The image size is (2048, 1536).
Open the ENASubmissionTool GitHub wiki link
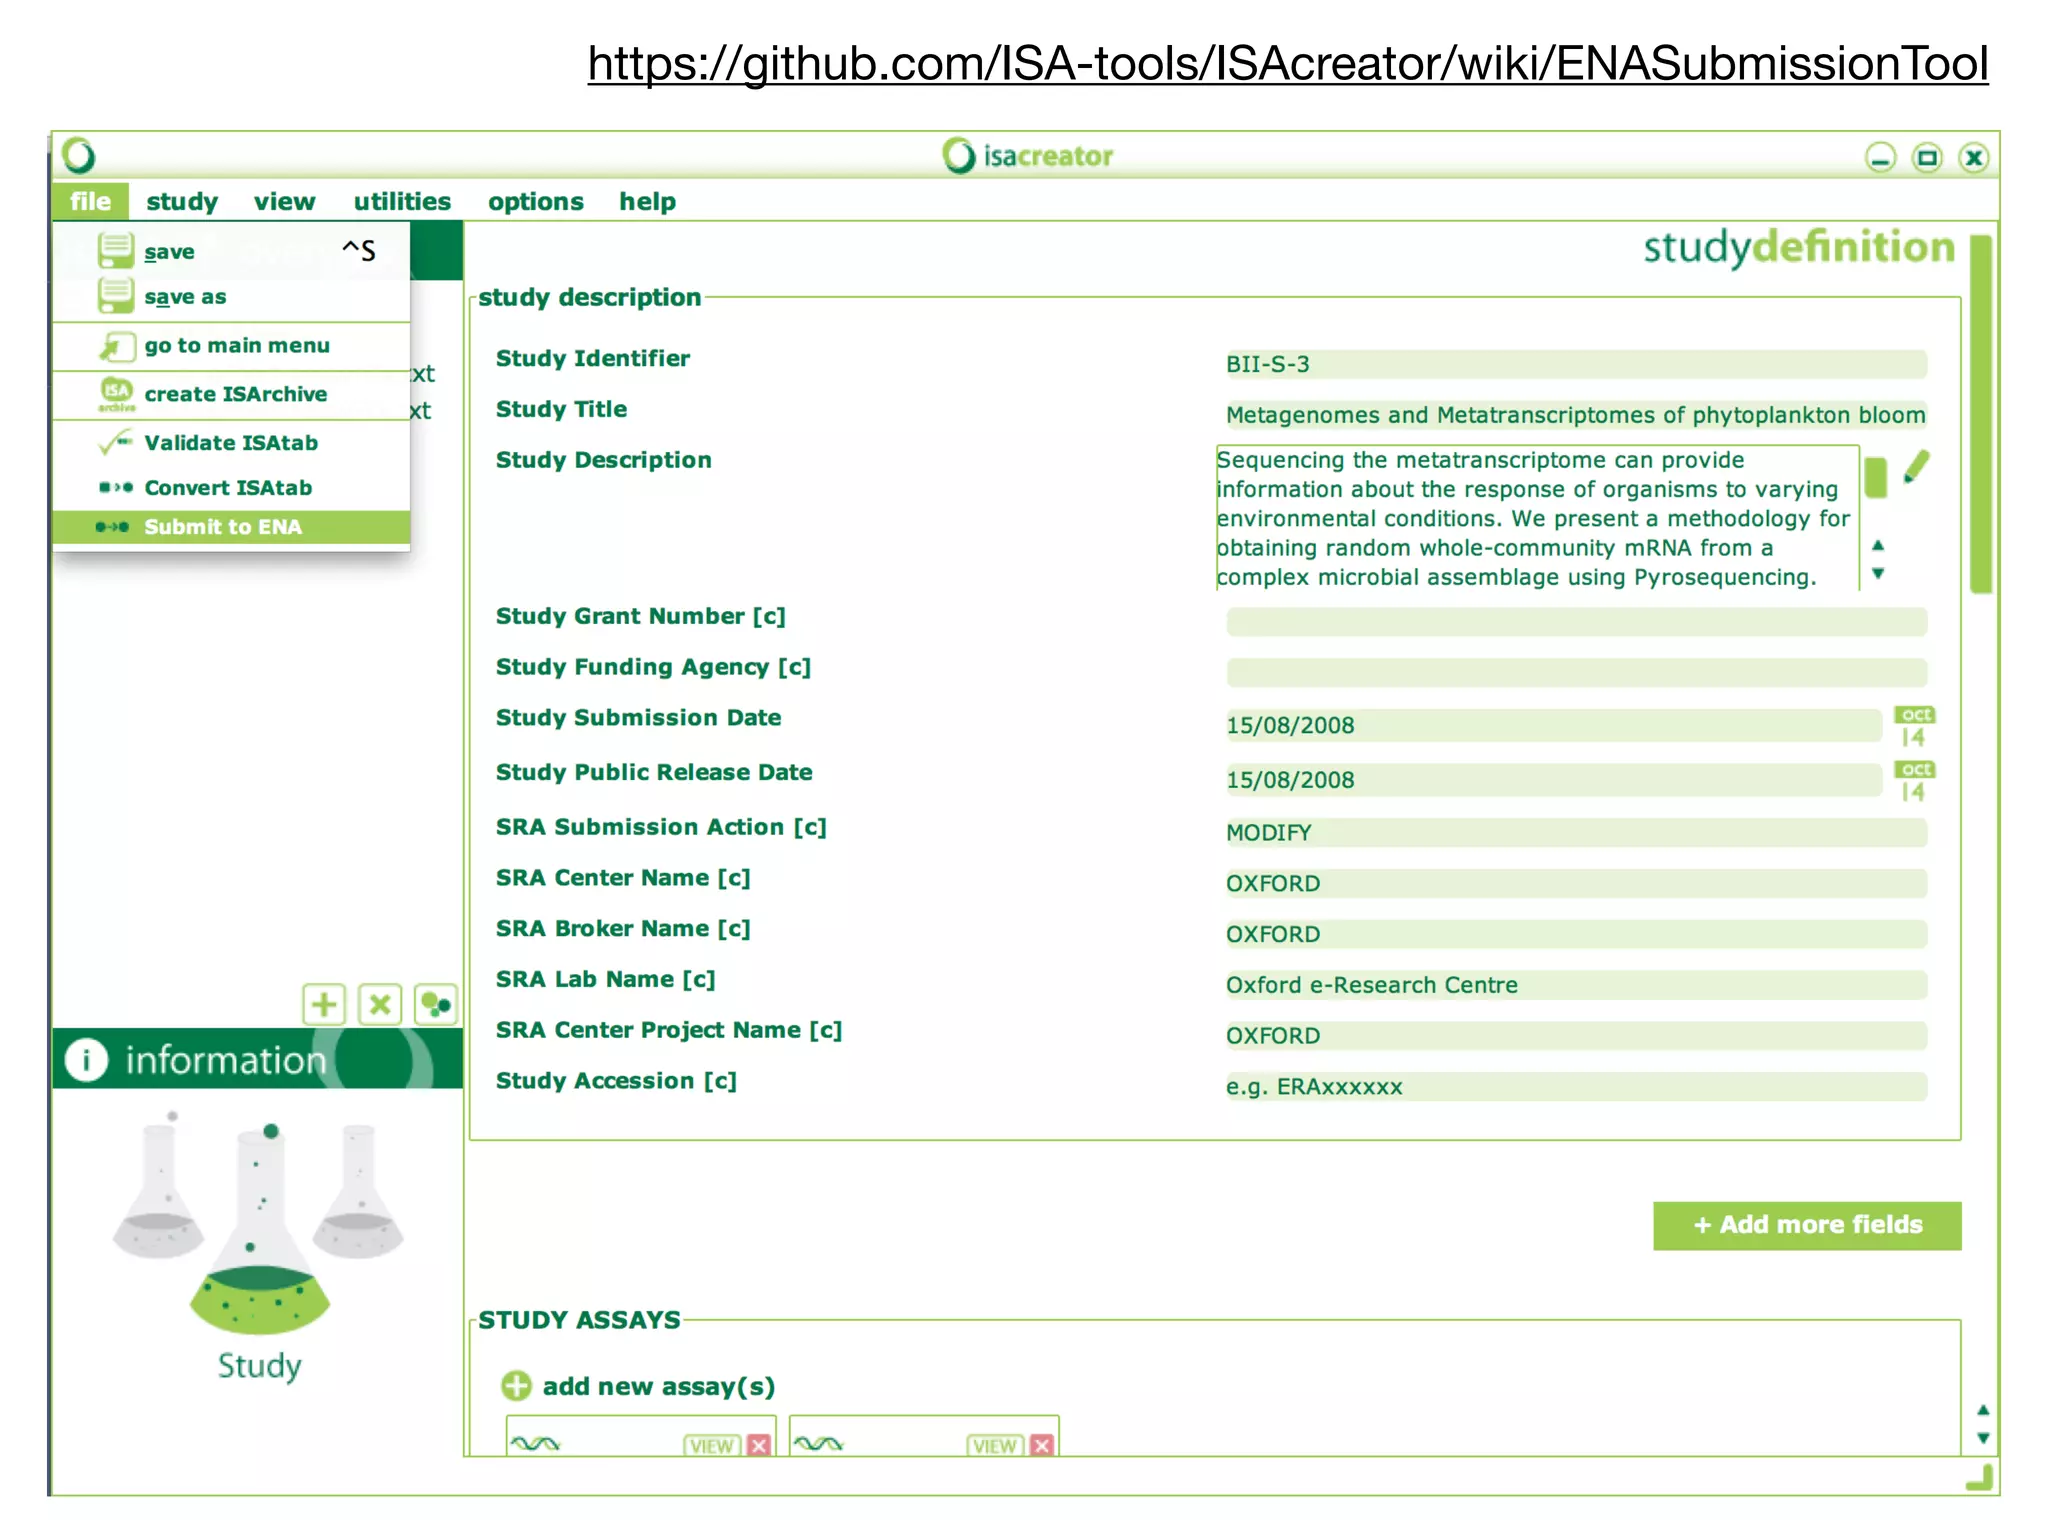point(1288,63)
